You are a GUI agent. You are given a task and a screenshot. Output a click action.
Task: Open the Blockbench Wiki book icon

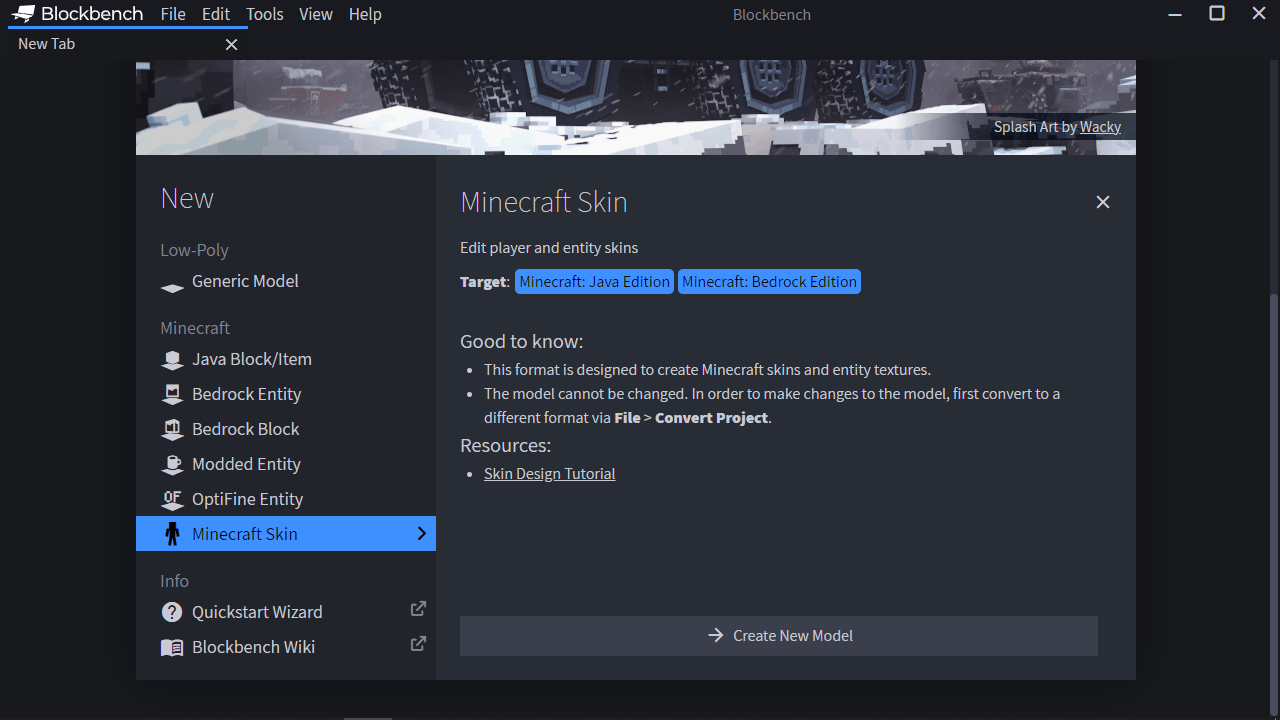[172, 648]
